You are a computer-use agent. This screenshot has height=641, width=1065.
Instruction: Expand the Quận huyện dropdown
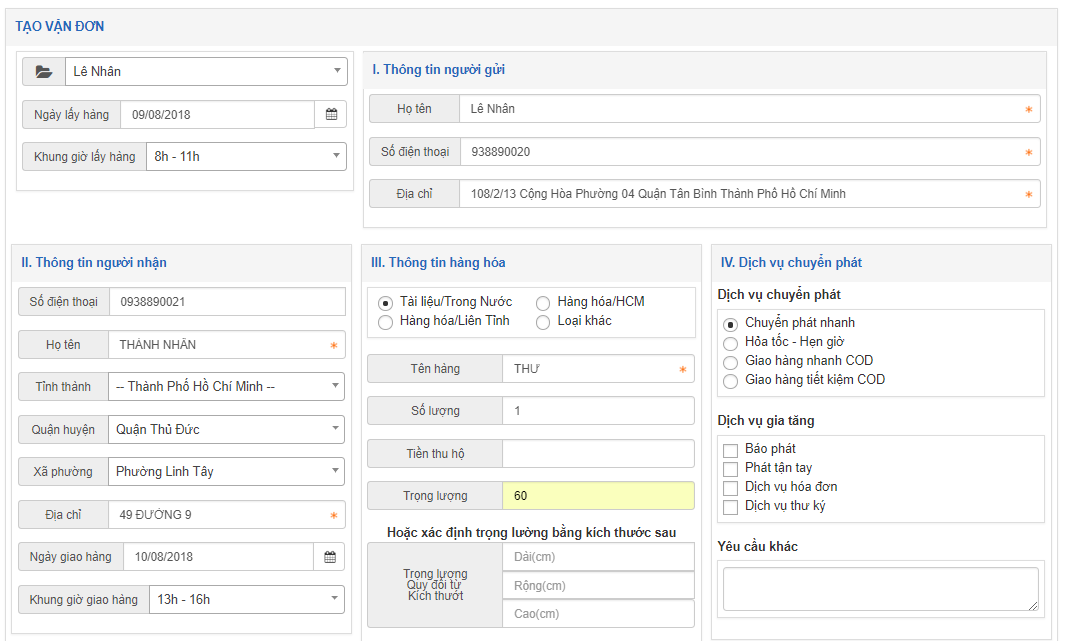pyautogui.click(x=226, y=430)
